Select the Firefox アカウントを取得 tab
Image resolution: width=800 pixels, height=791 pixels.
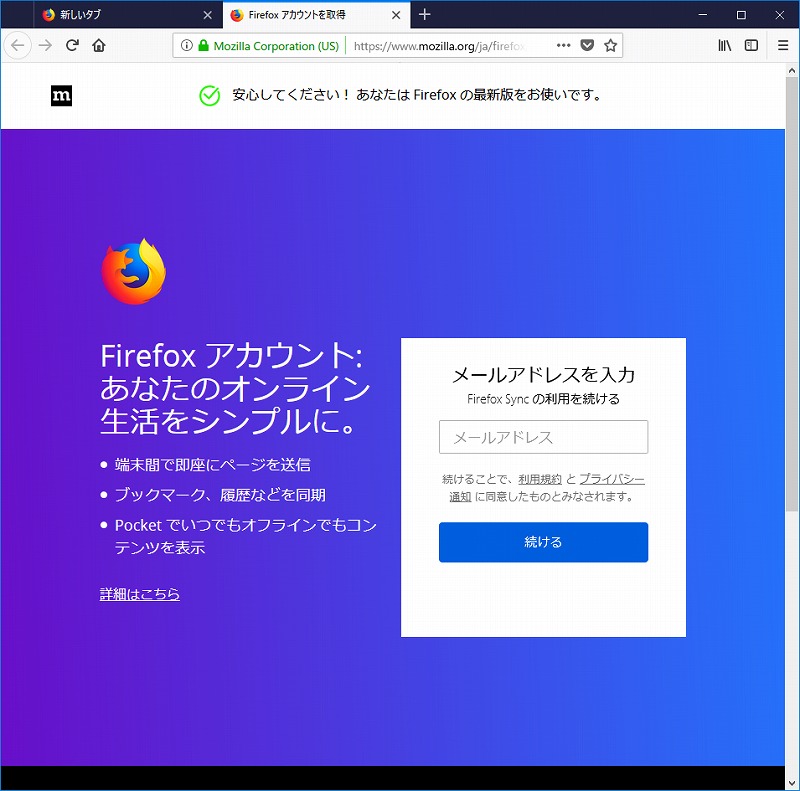(x=316, y=15)
